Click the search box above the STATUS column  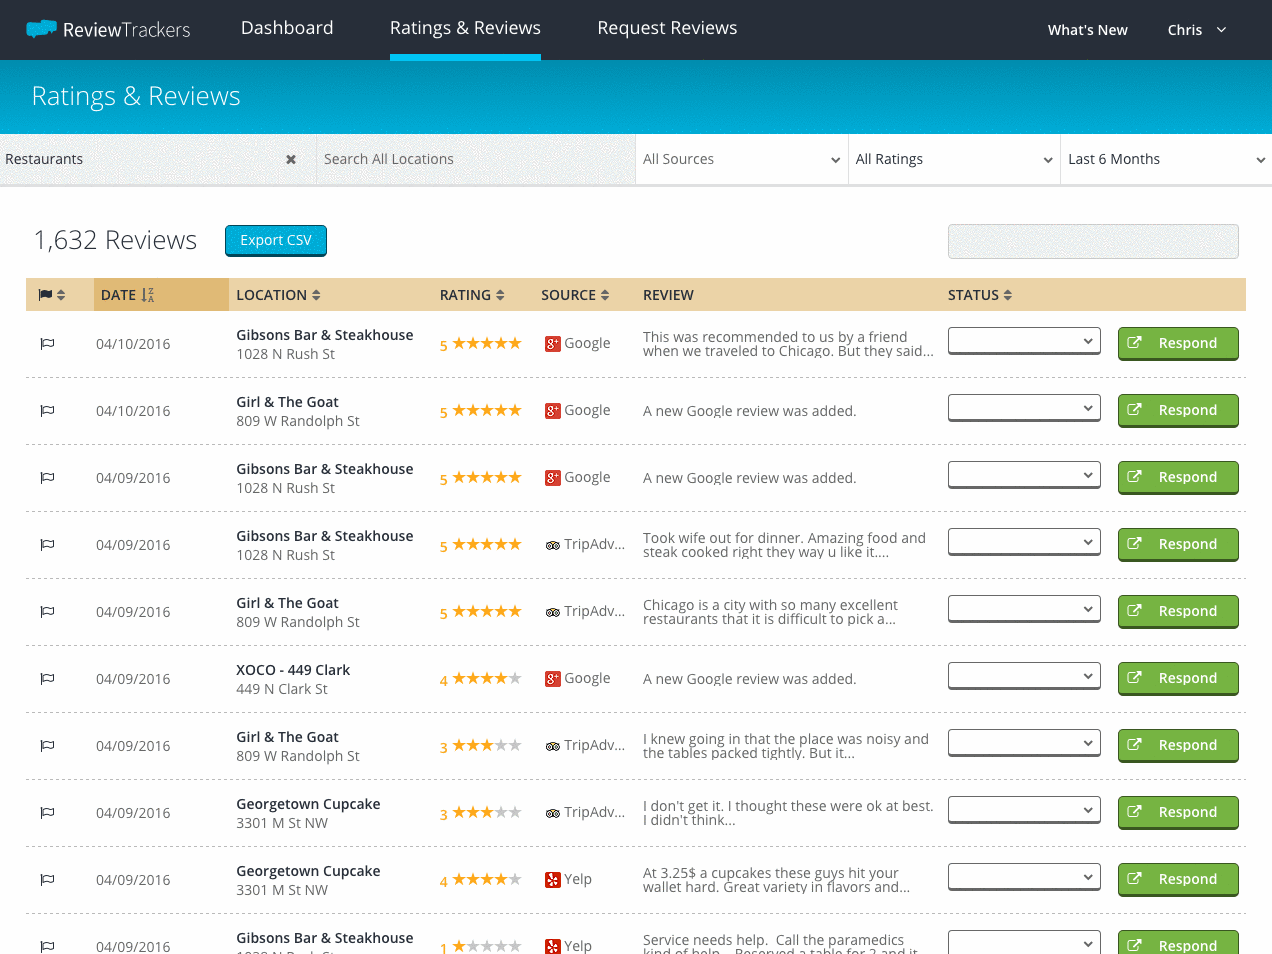1093,241
